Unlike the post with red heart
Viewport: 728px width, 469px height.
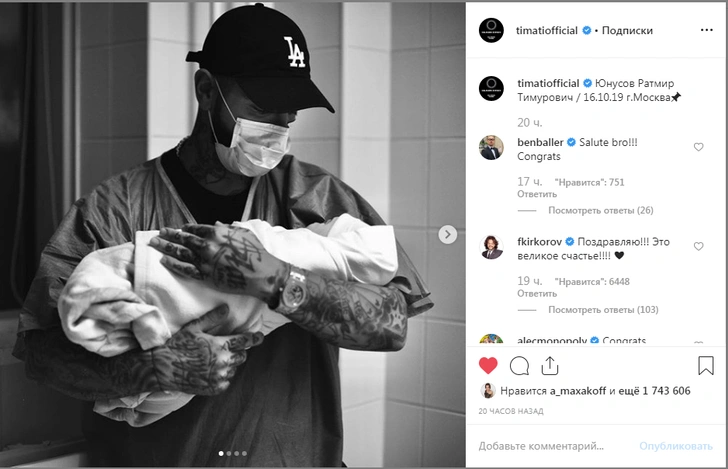[x=488, y=366]
